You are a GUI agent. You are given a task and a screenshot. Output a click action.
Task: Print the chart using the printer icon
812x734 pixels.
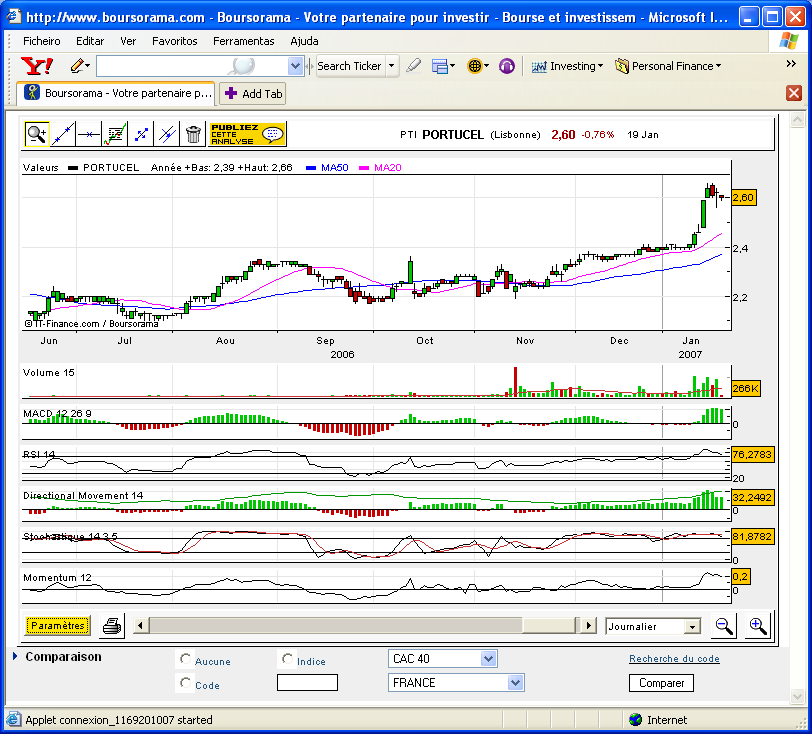[112, 626]
